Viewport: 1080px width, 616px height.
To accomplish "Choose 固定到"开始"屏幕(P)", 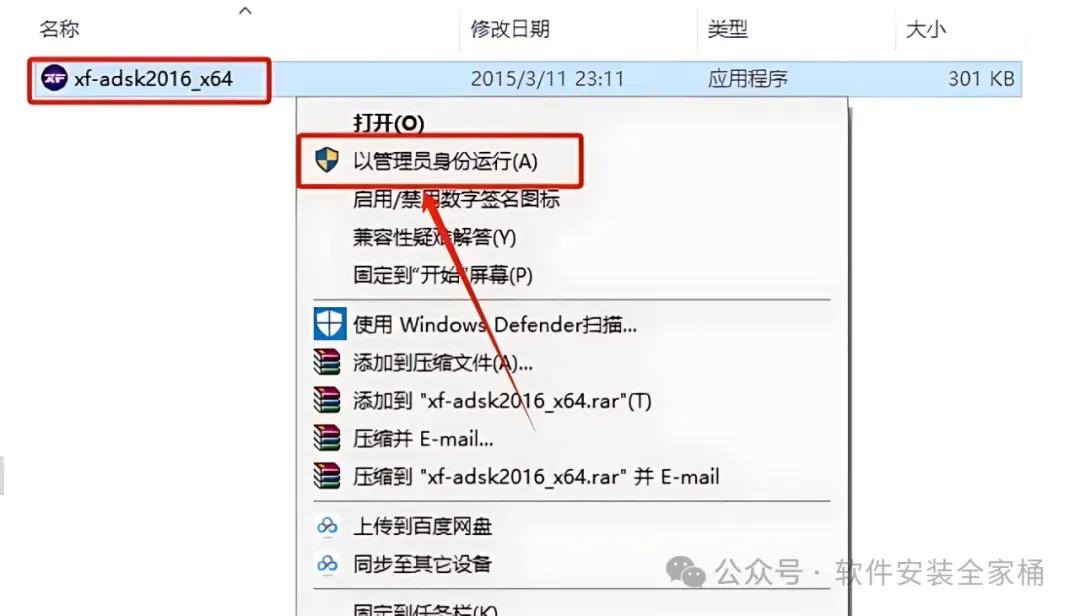I will (442, 275).
